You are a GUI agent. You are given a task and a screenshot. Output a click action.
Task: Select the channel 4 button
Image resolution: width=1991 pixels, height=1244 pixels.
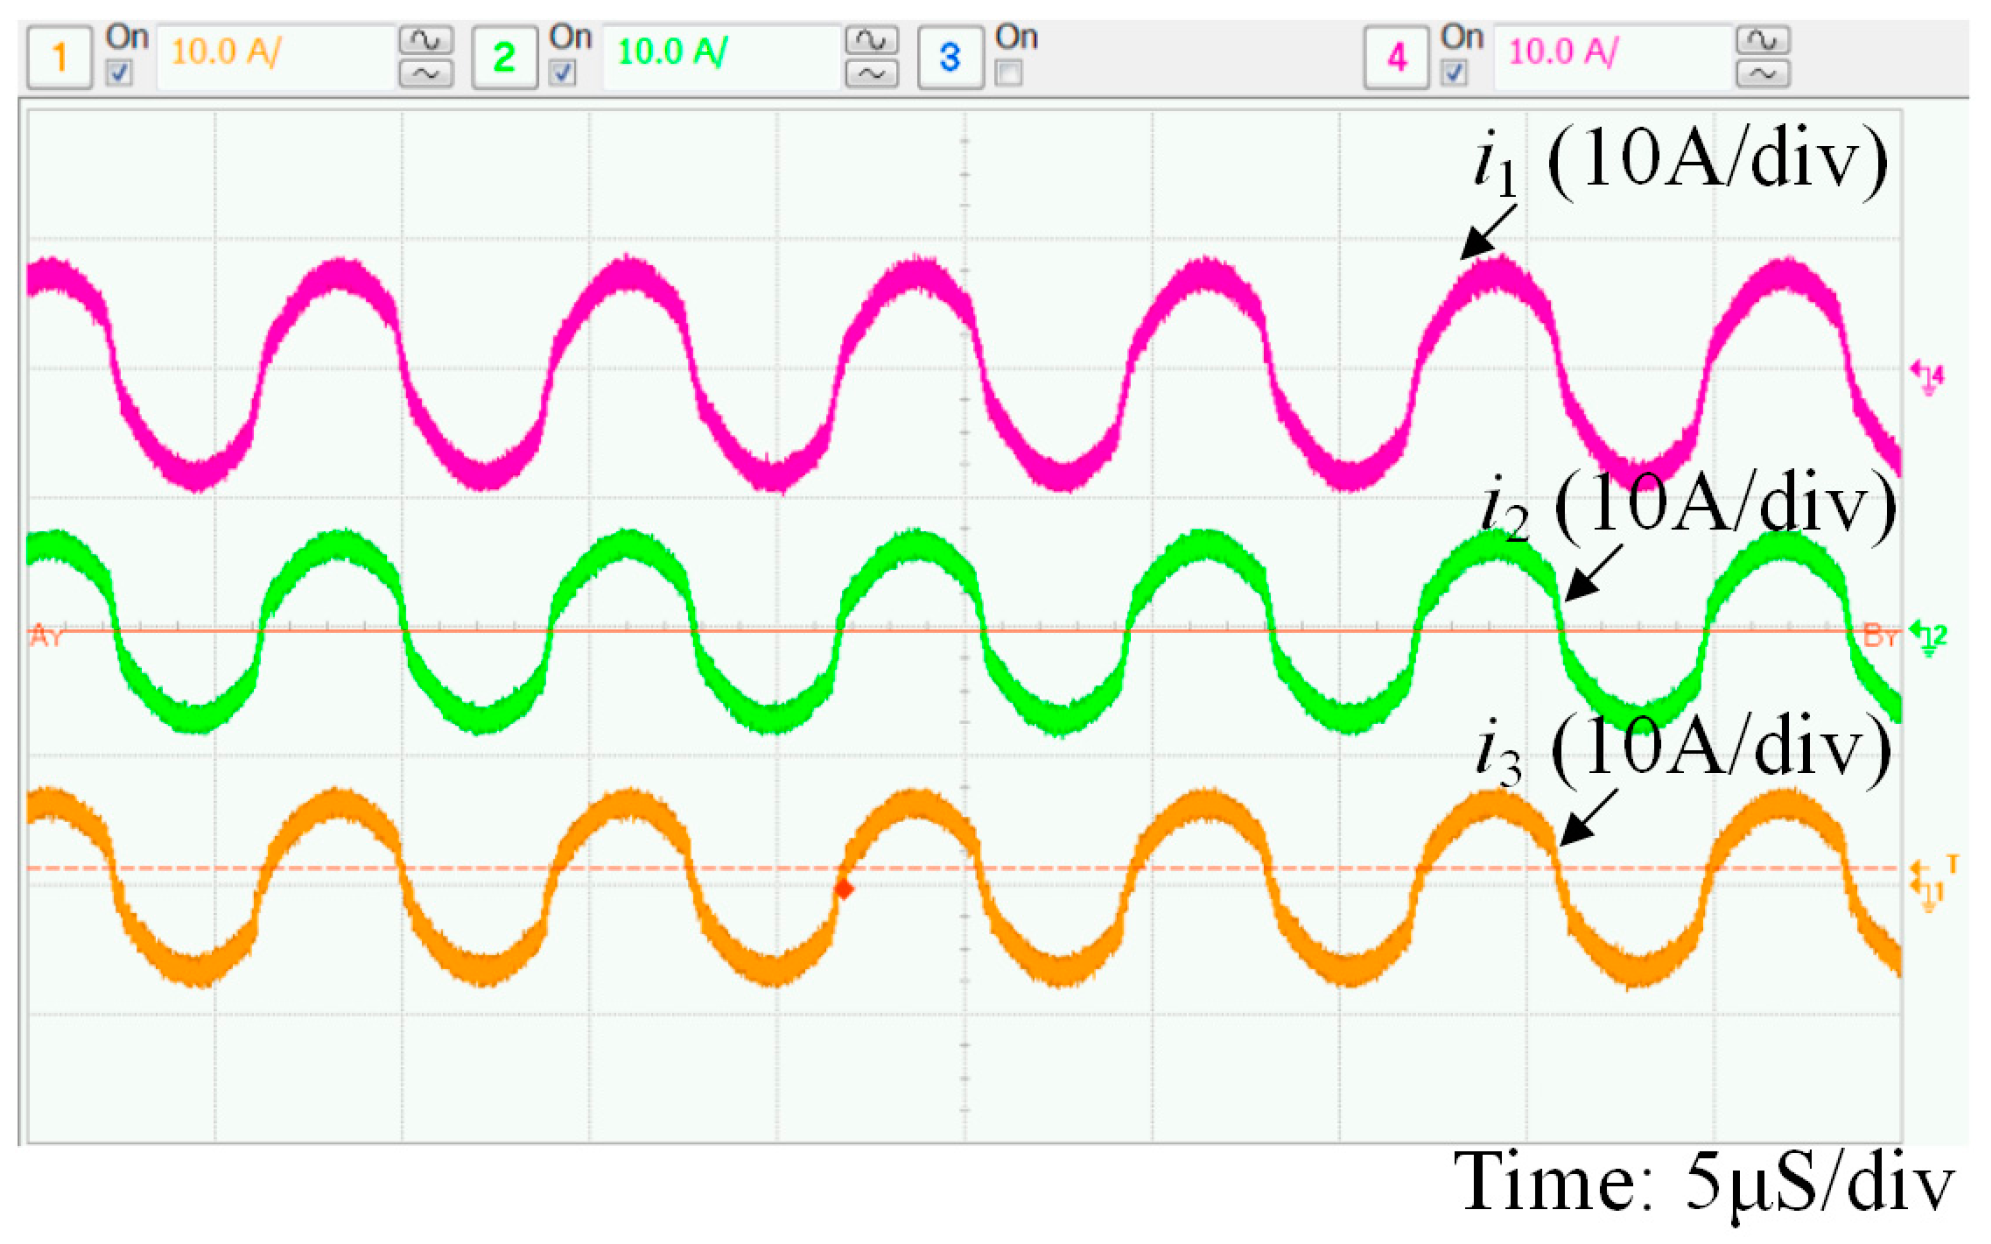point(1396,57)
